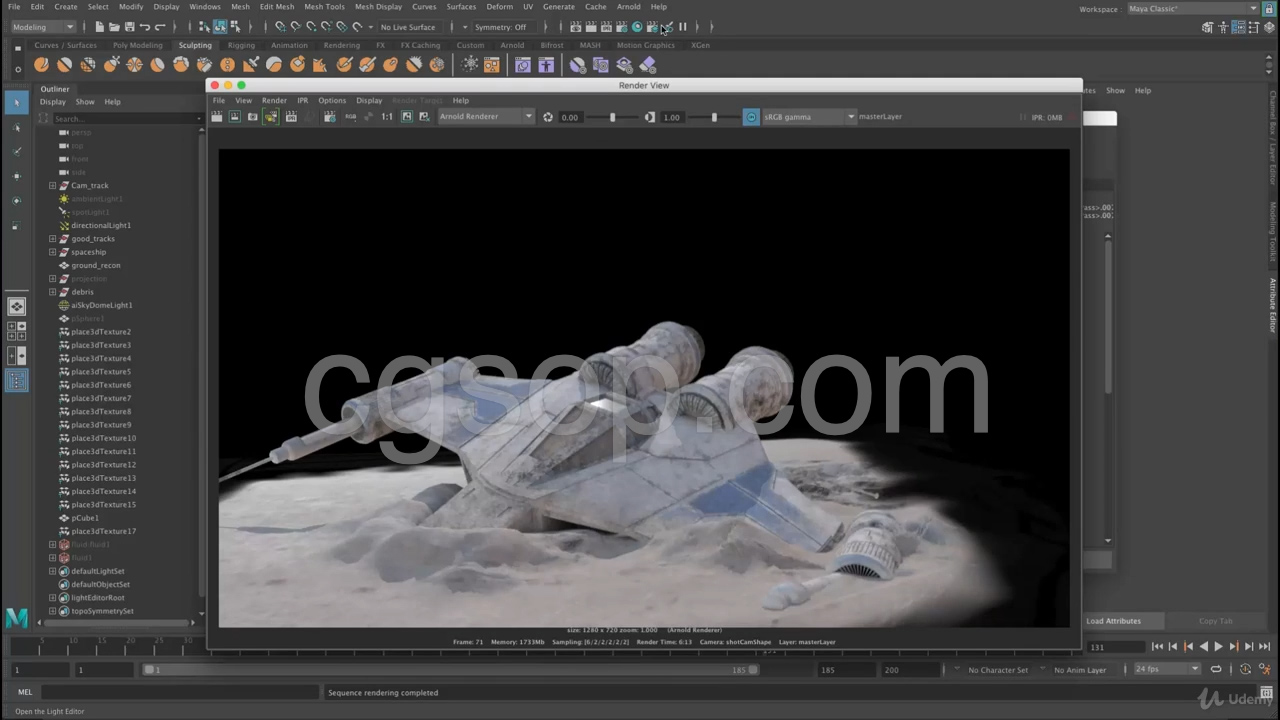The width and height of the screenshot is (1280, 720).
Task: Open the Arnold menu in main menu bar
Action: pyautogui.click(x=628, y=7)
